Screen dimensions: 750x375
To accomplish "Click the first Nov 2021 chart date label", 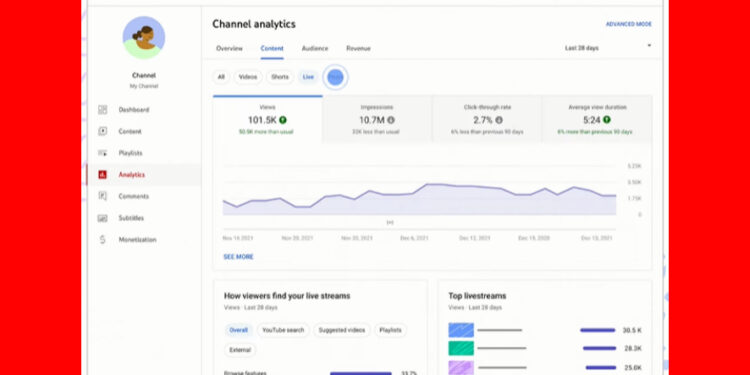I will point(238,238).
